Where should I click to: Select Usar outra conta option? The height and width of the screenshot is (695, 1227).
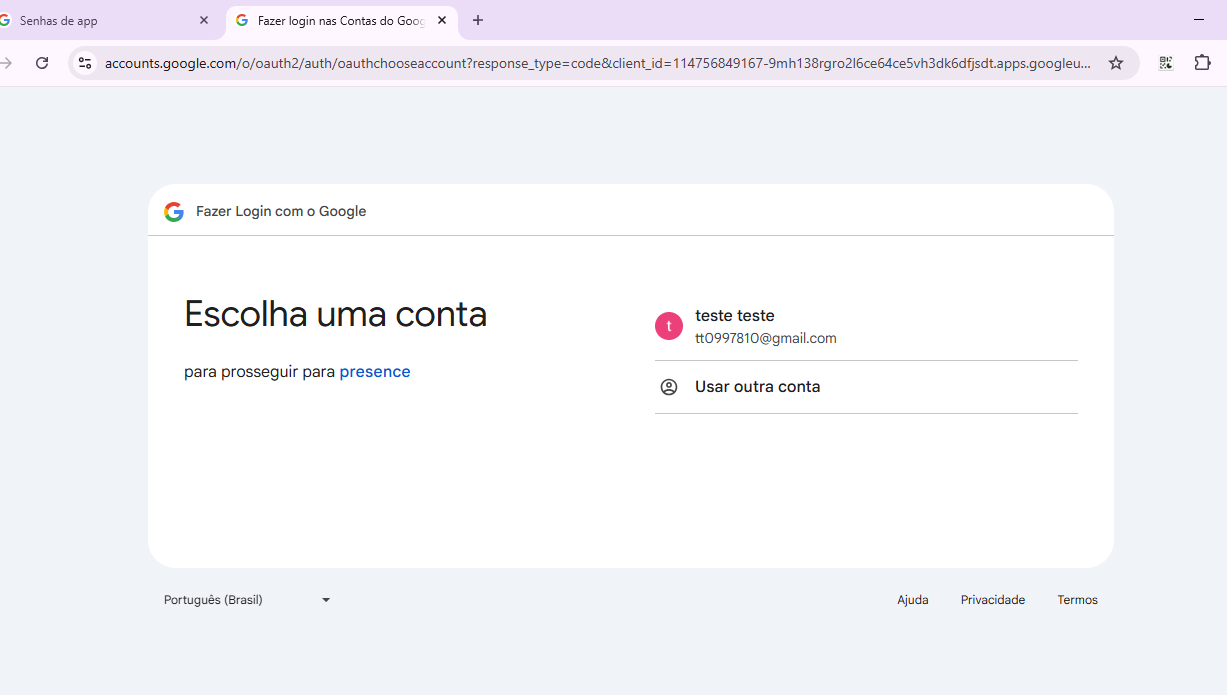coord(866,387)
